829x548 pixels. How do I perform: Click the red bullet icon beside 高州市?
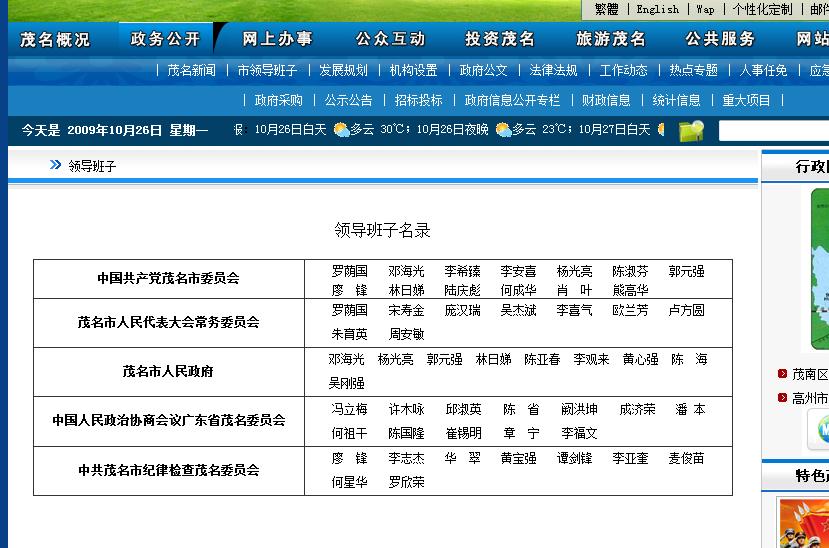(782, 398)
